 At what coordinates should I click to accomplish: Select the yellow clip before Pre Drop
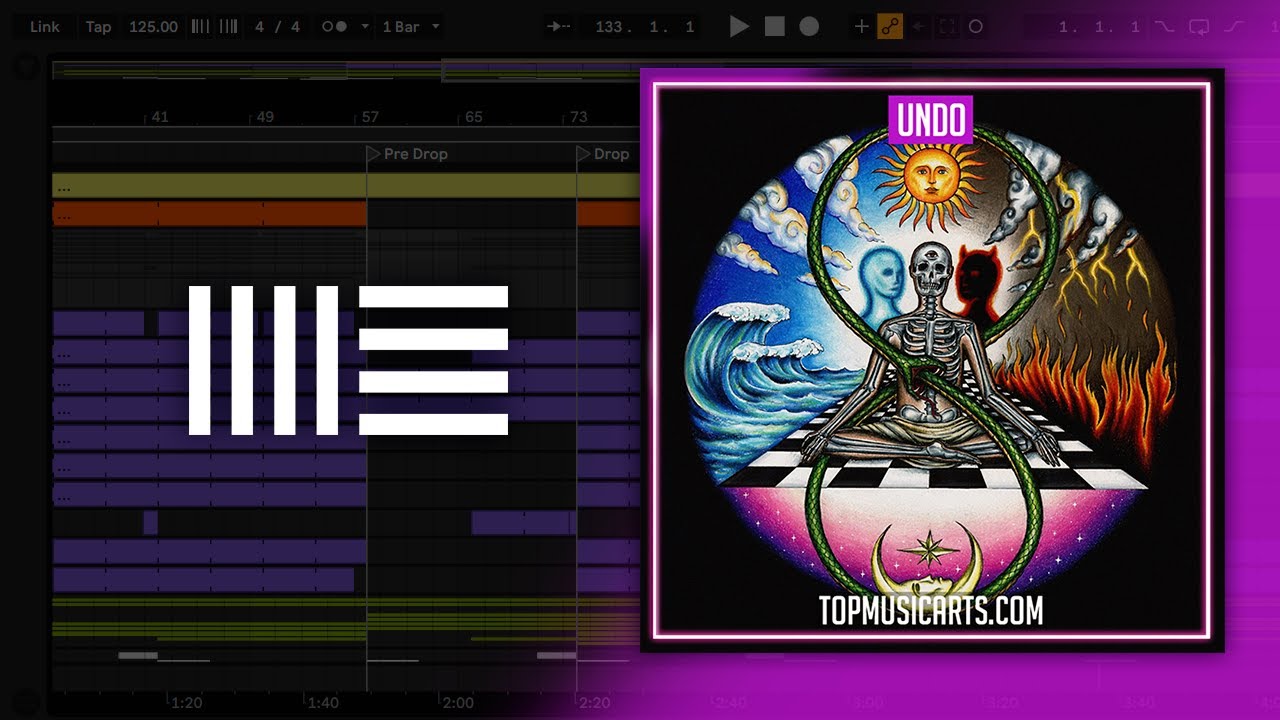coord(209,185)
